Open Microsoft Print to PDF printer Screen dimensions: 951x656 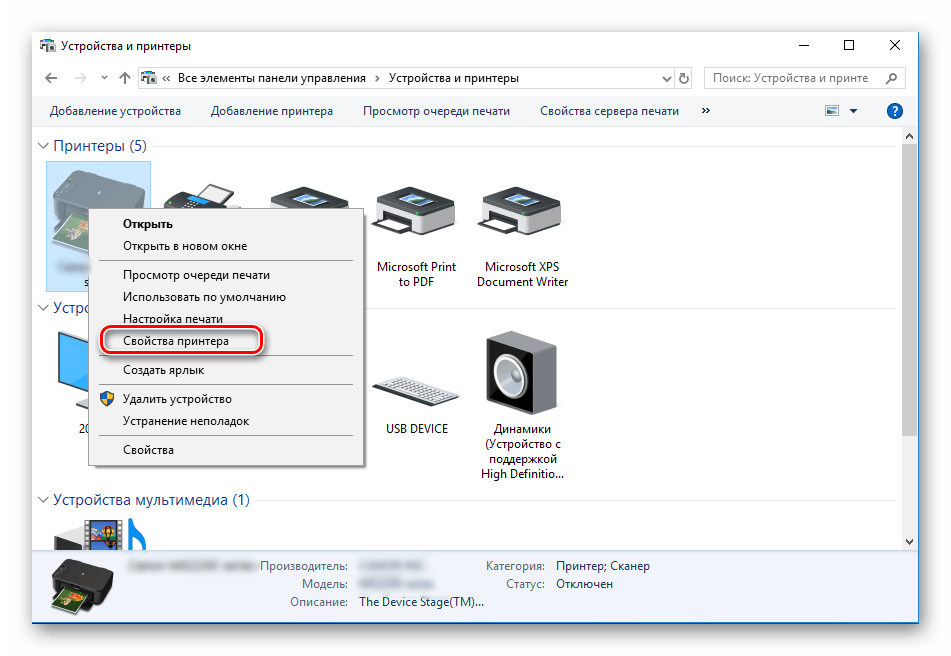tap(416, 213)
